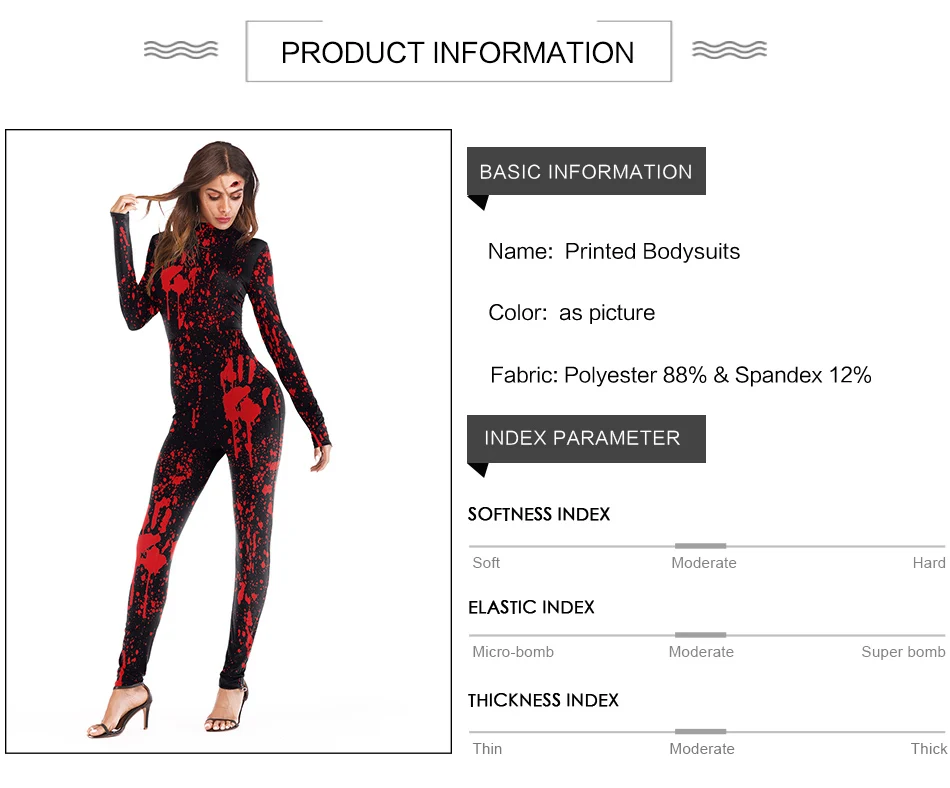Click the Elastic Index slider handle
The width and height of the screenshot is (950, 788).
(x=700, y=635)
